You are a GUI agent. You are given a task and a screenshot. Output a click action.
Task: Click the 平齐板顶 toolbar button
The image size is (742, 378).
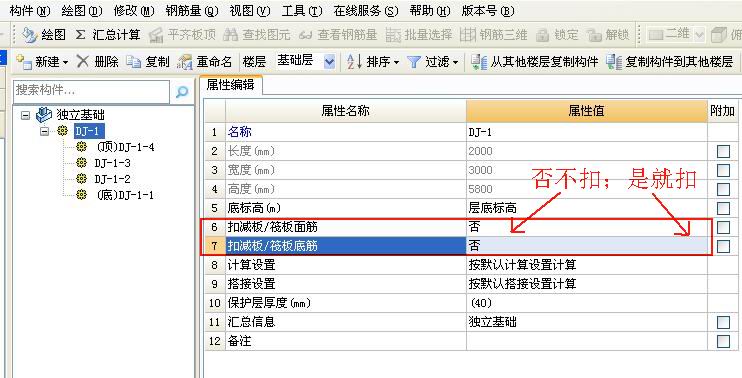(183, 35)
